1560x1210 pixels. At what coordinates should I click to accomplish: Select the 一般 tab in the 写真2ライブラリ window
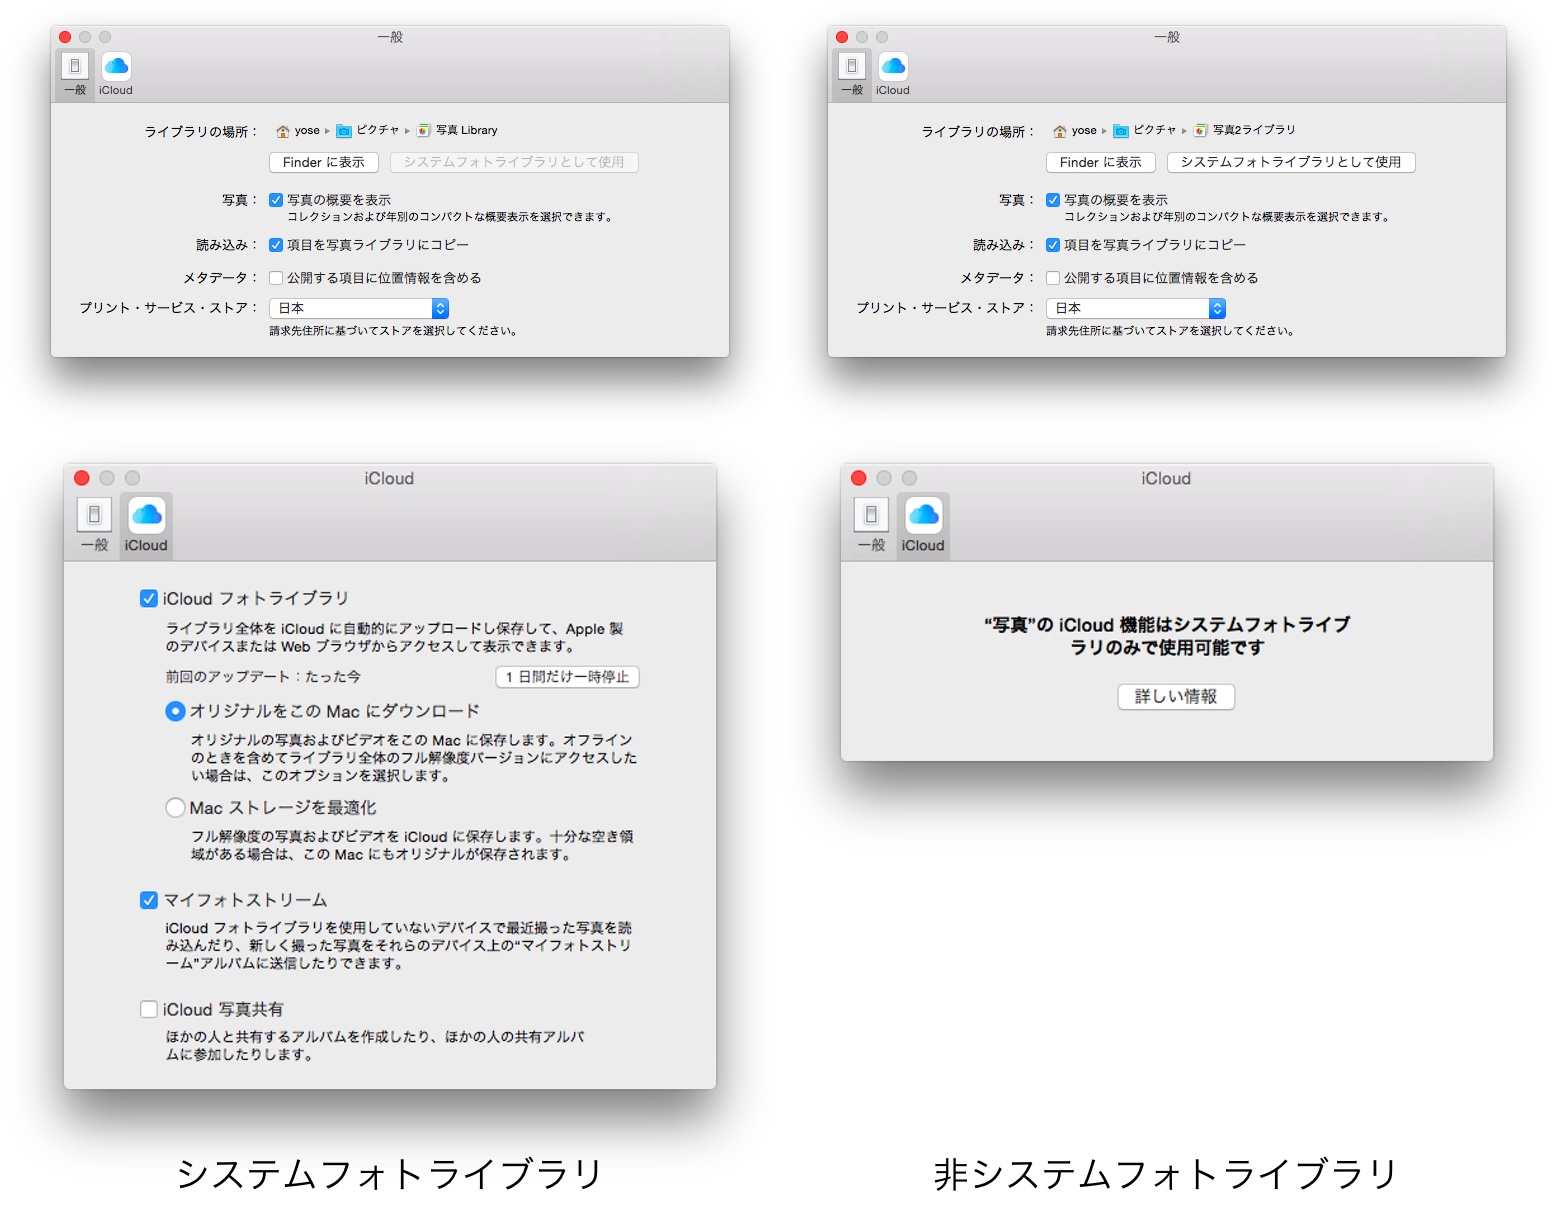click(852, 74)
